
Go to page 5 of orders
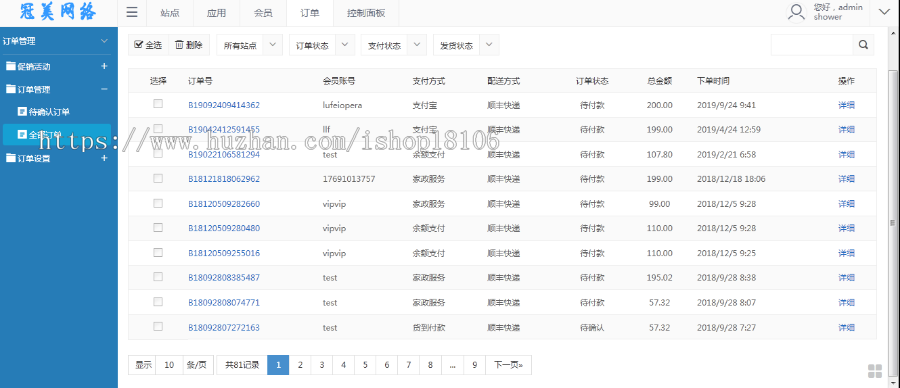[x=364, y=364]
